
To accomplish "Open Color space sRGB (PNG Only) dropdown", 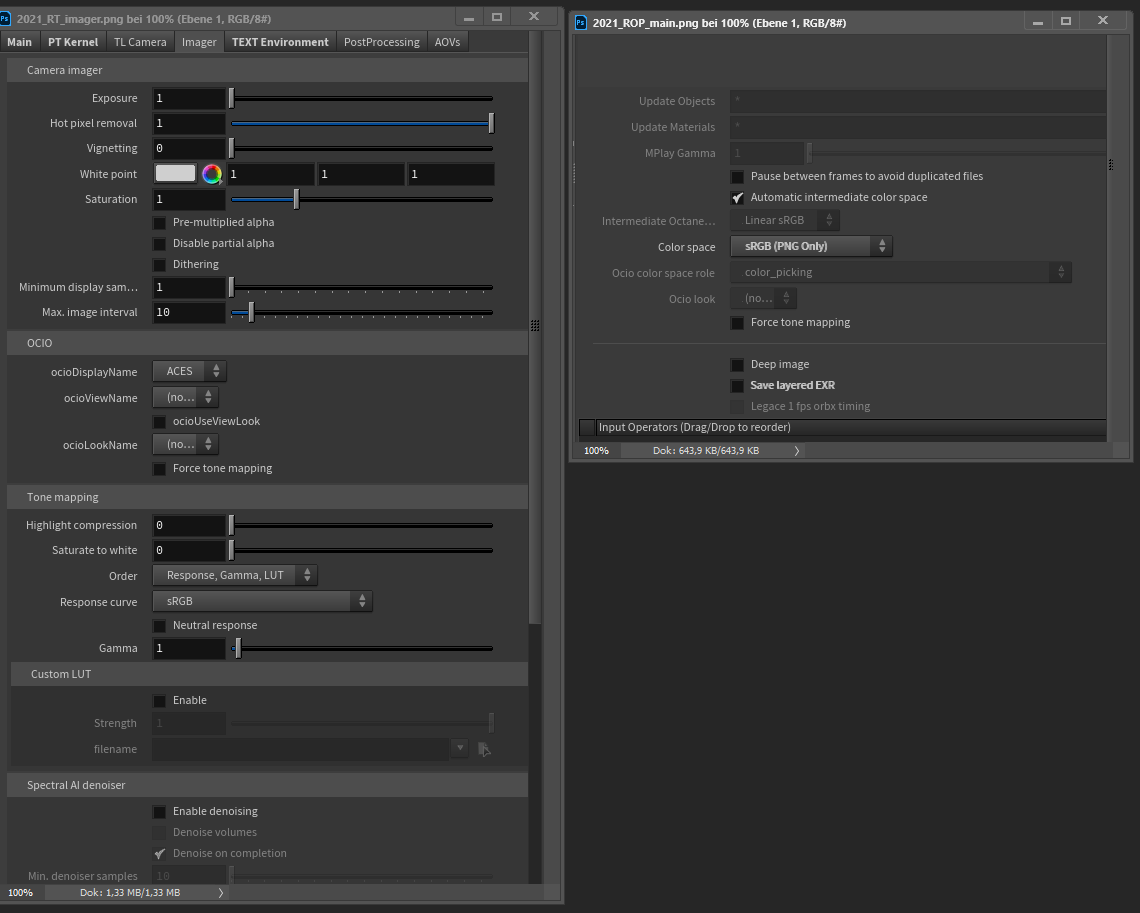I will pyautogui.click(x=811, y=246).
